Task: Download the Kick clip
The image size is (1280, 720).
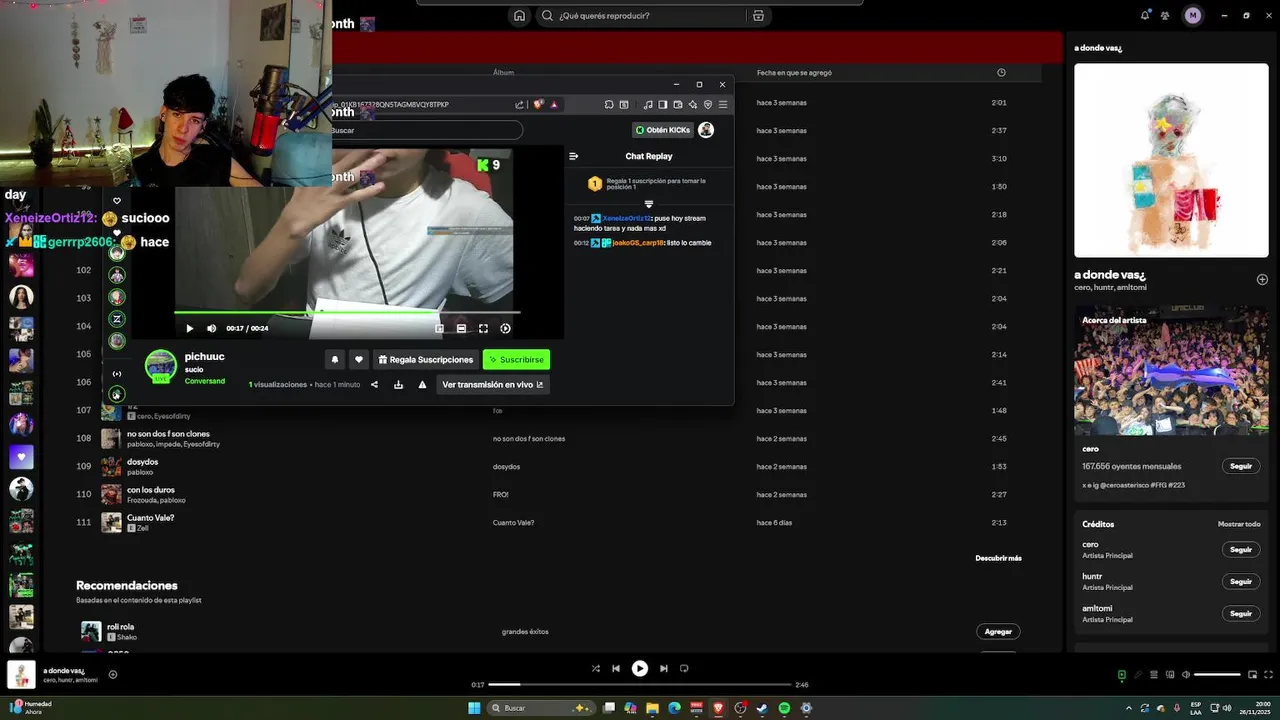Action: click(398, 384)
